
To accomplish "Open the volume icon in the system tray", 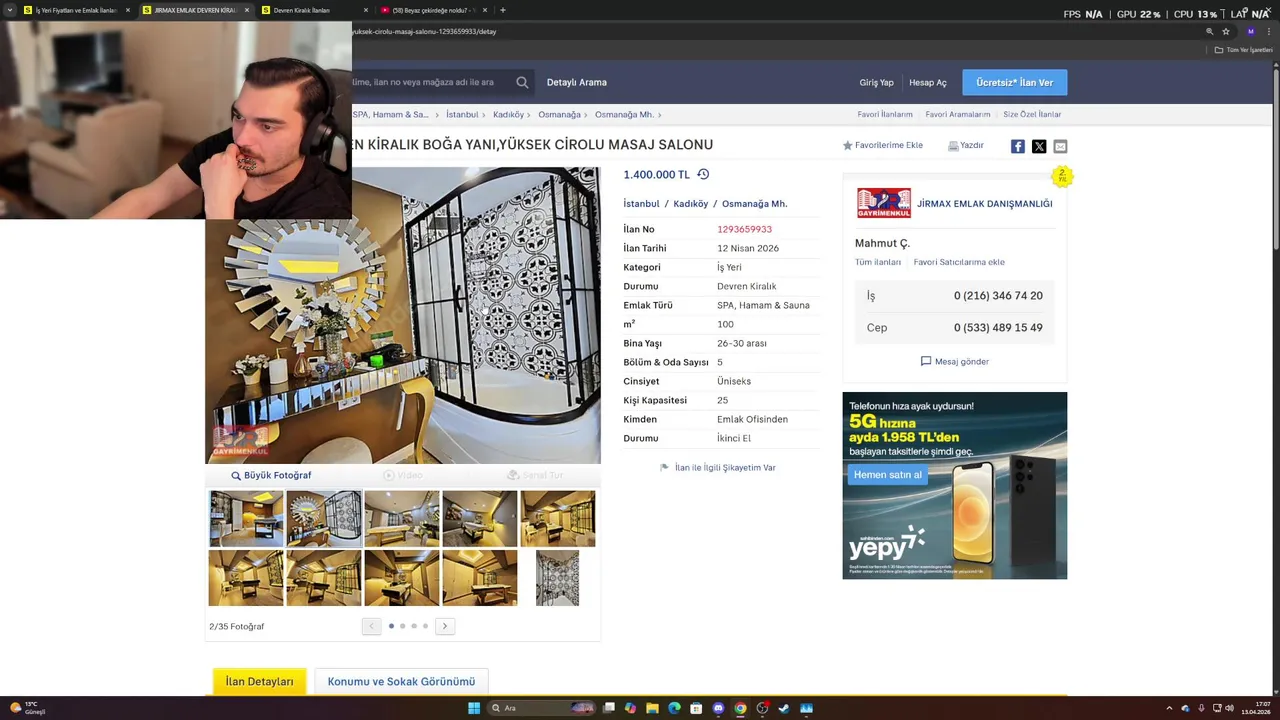I will pos(1229,708).
